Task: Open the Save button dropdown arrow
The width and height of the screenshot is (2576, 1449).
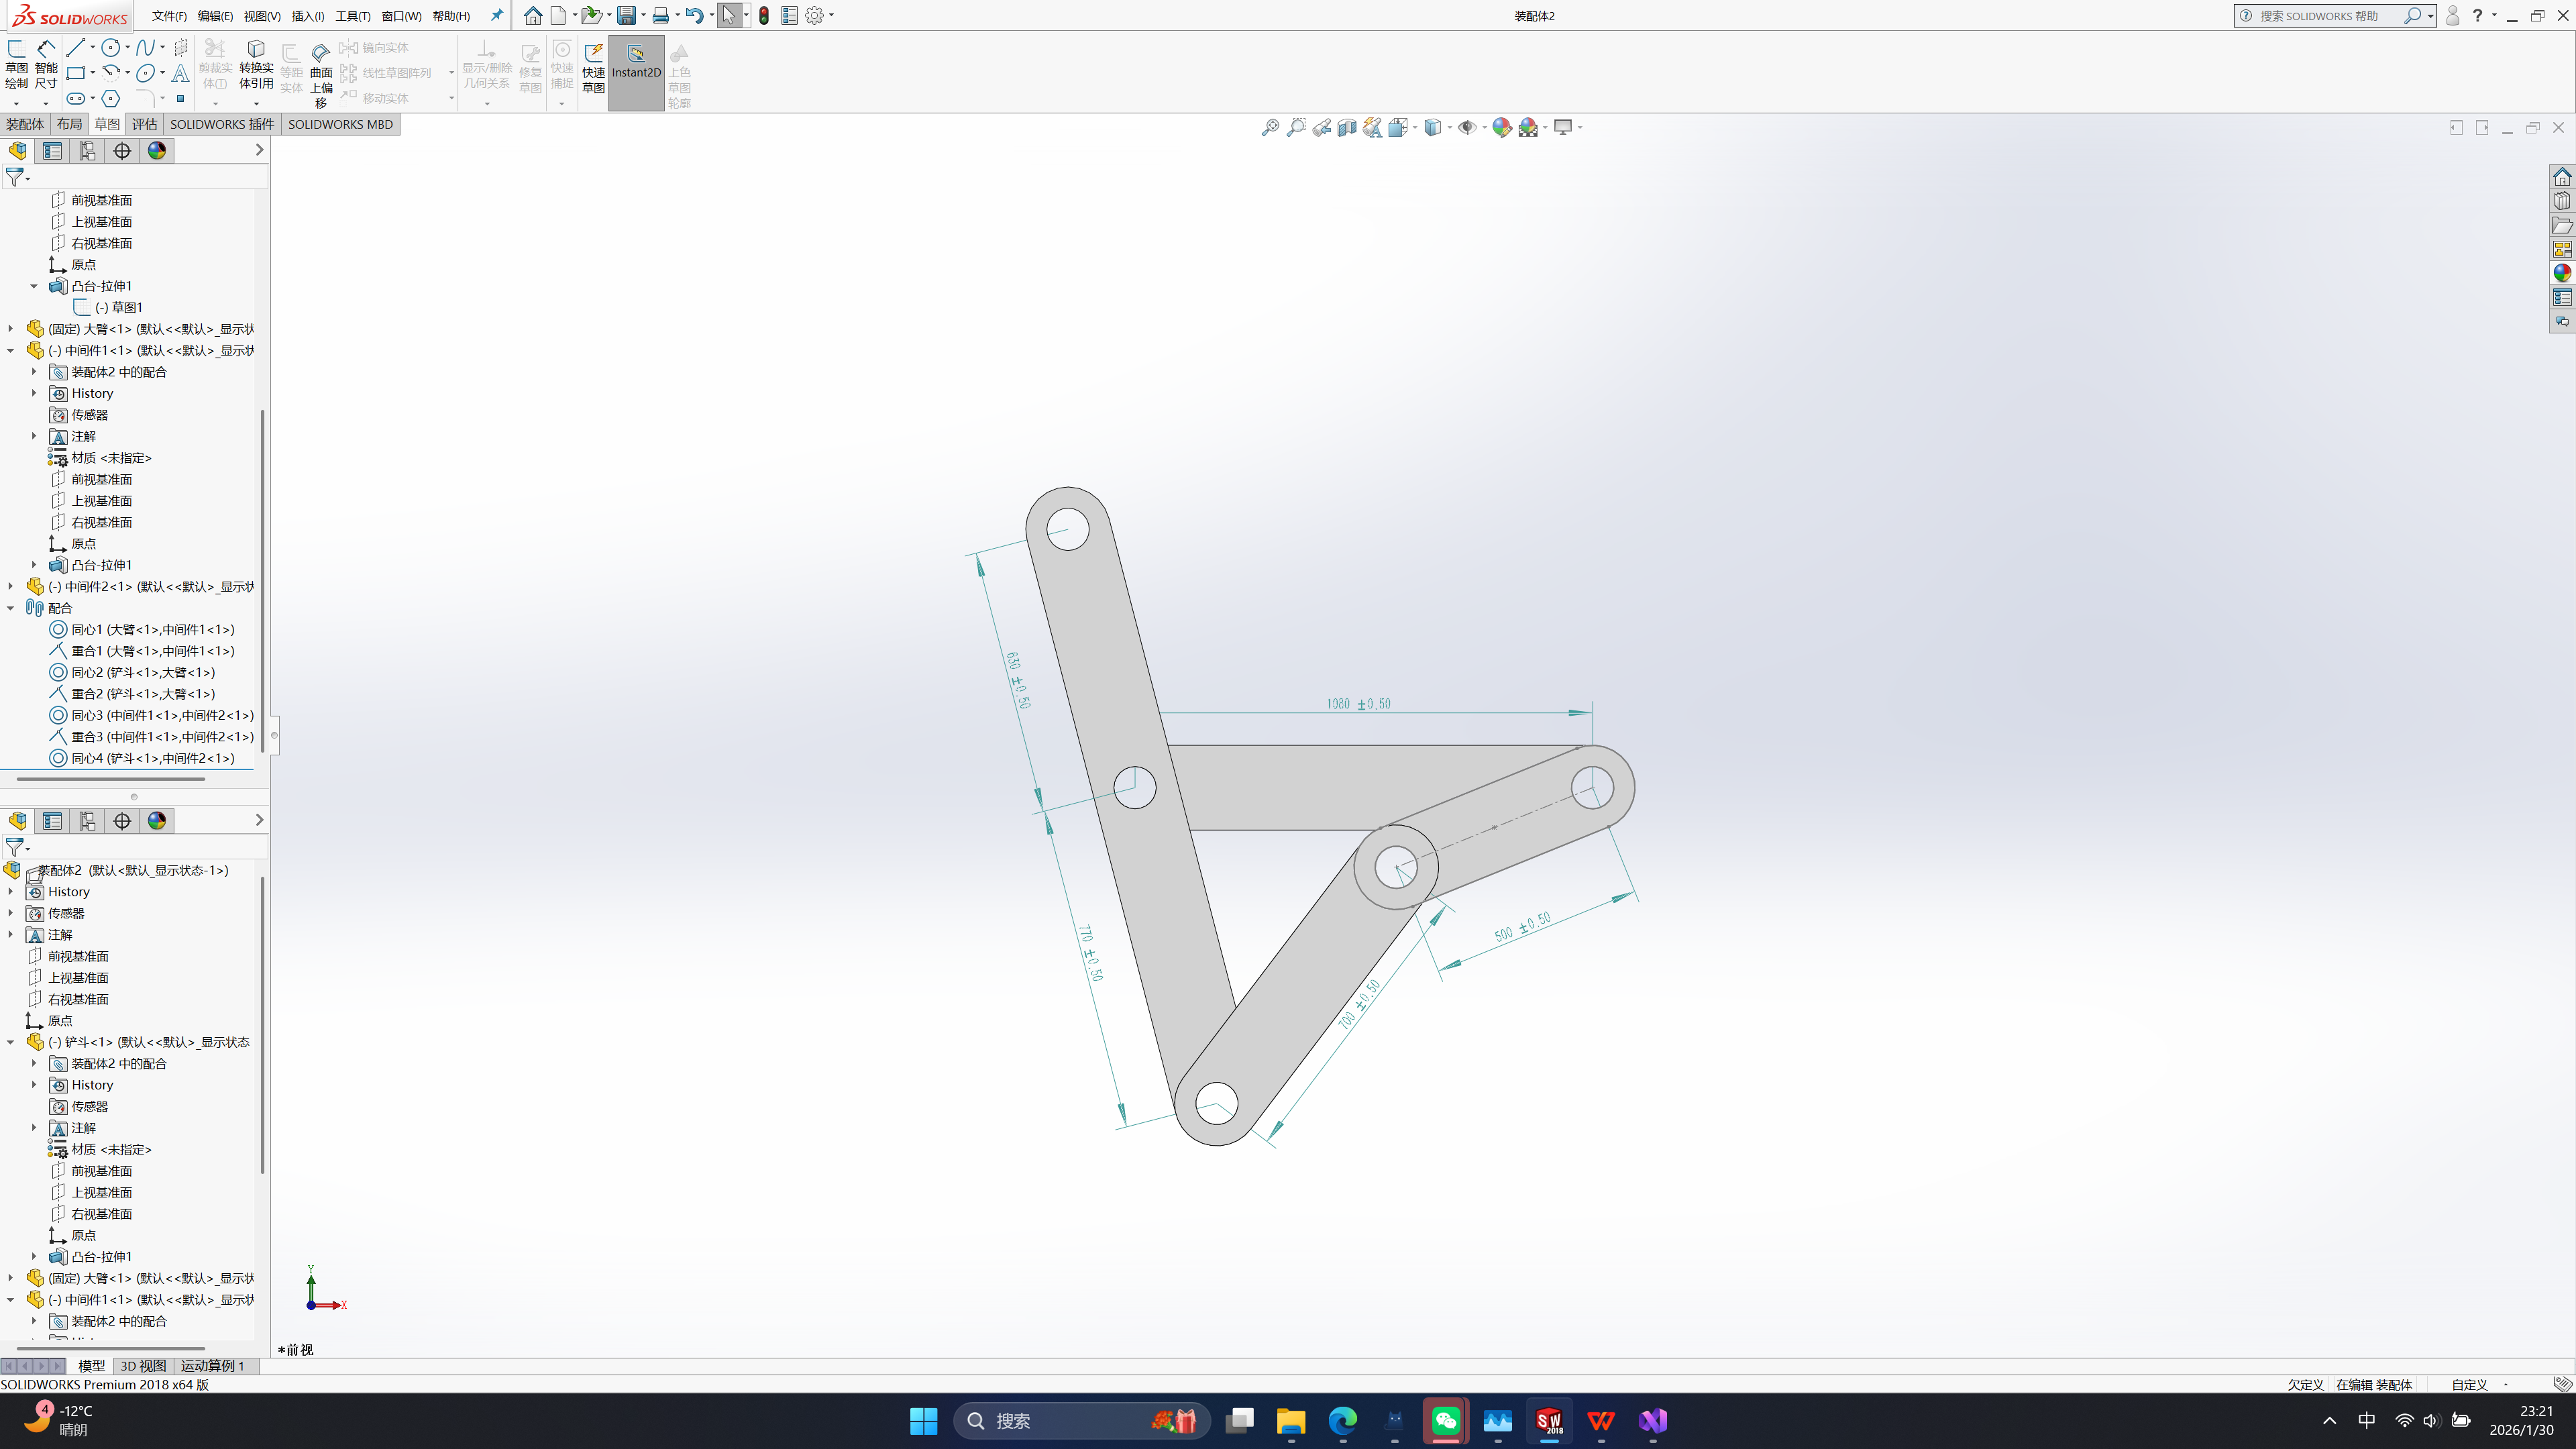Action: tap(643, 15)
